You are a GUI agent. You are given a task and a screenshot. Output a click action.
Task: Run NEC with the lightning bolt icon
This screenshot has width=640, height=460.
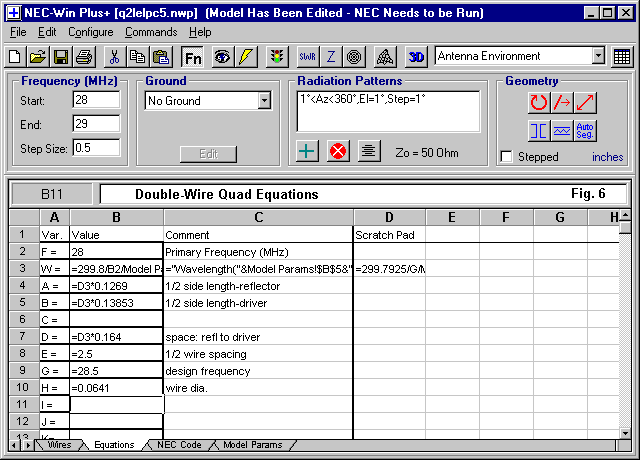[246, 57]
